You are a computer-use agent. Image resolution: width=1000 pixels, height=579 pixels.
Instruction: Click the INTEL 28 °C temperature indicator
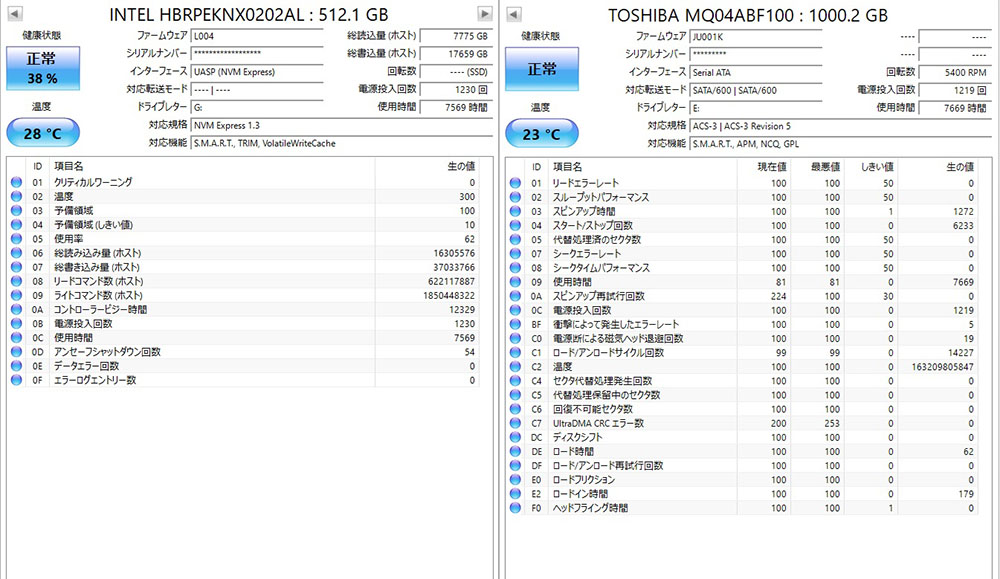tap(41, 133)
